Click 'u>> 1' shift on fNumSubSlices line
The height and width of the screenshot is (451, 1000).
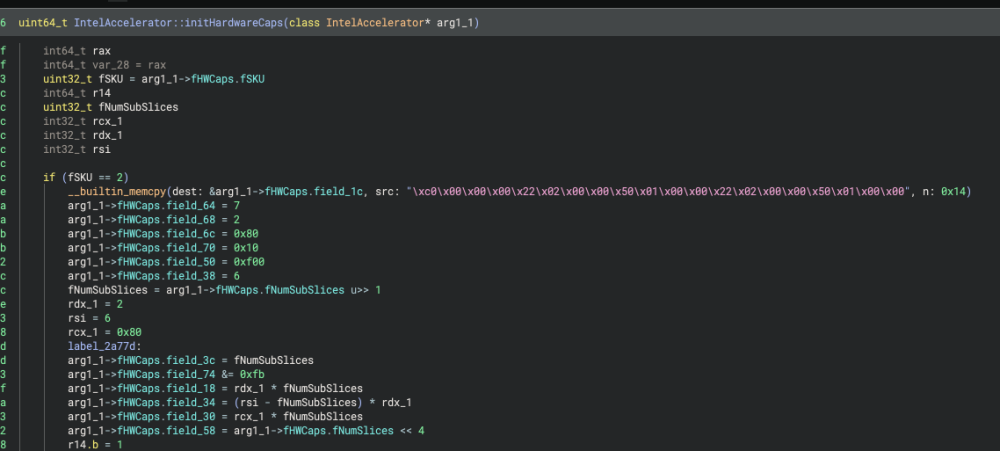pos(365,290)
